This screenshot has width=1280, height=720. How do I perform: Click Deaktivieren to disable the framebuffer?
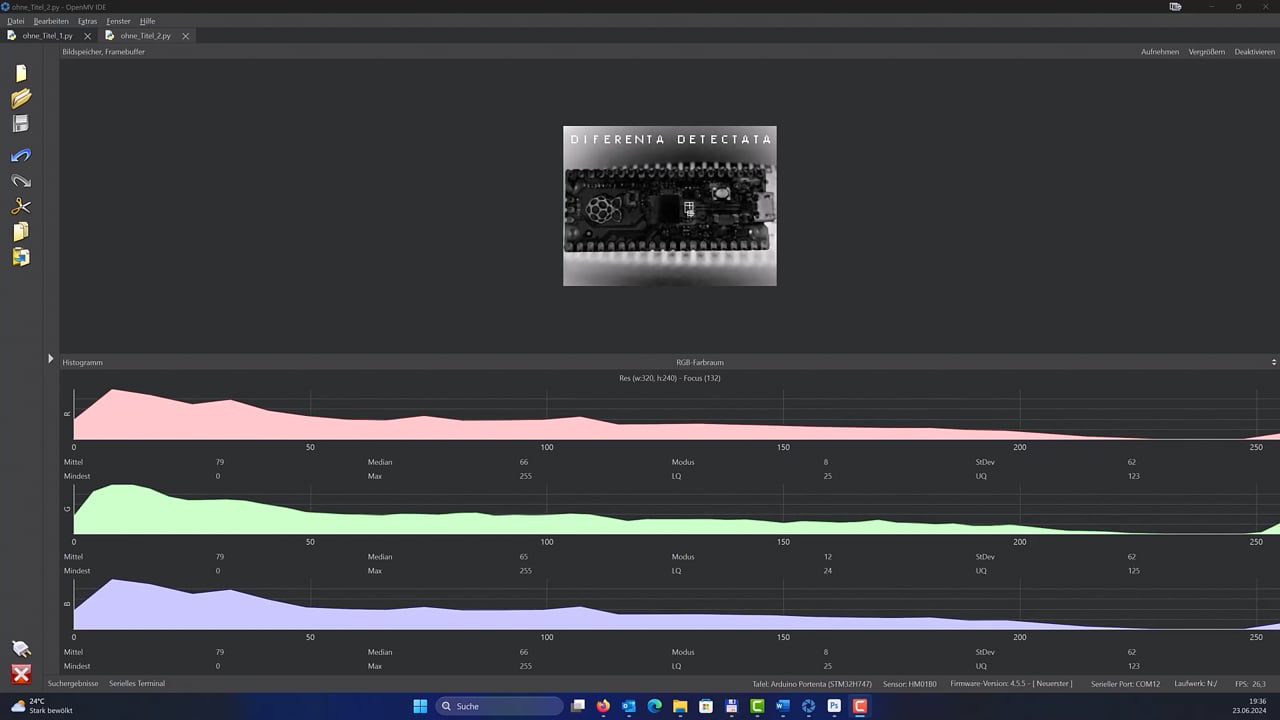1255,52
